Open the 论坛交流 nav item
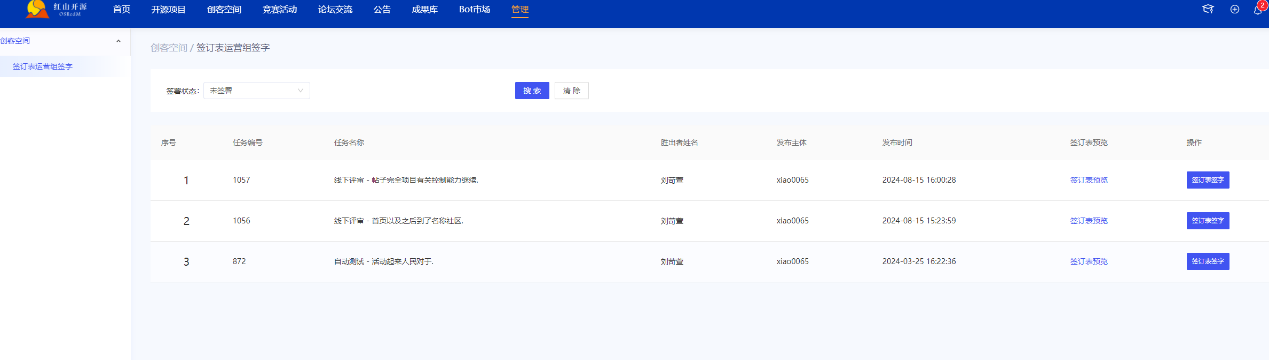Viewport: 1269px width, 360px height. point(334,9)
